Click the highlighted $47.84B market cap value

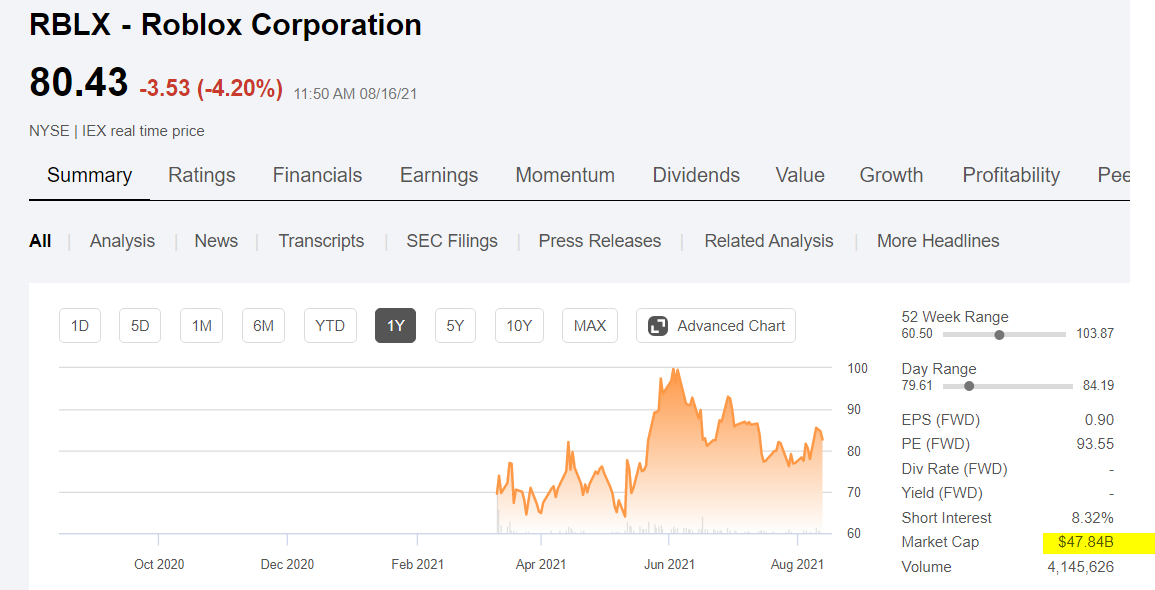(x=1086, y=542)
